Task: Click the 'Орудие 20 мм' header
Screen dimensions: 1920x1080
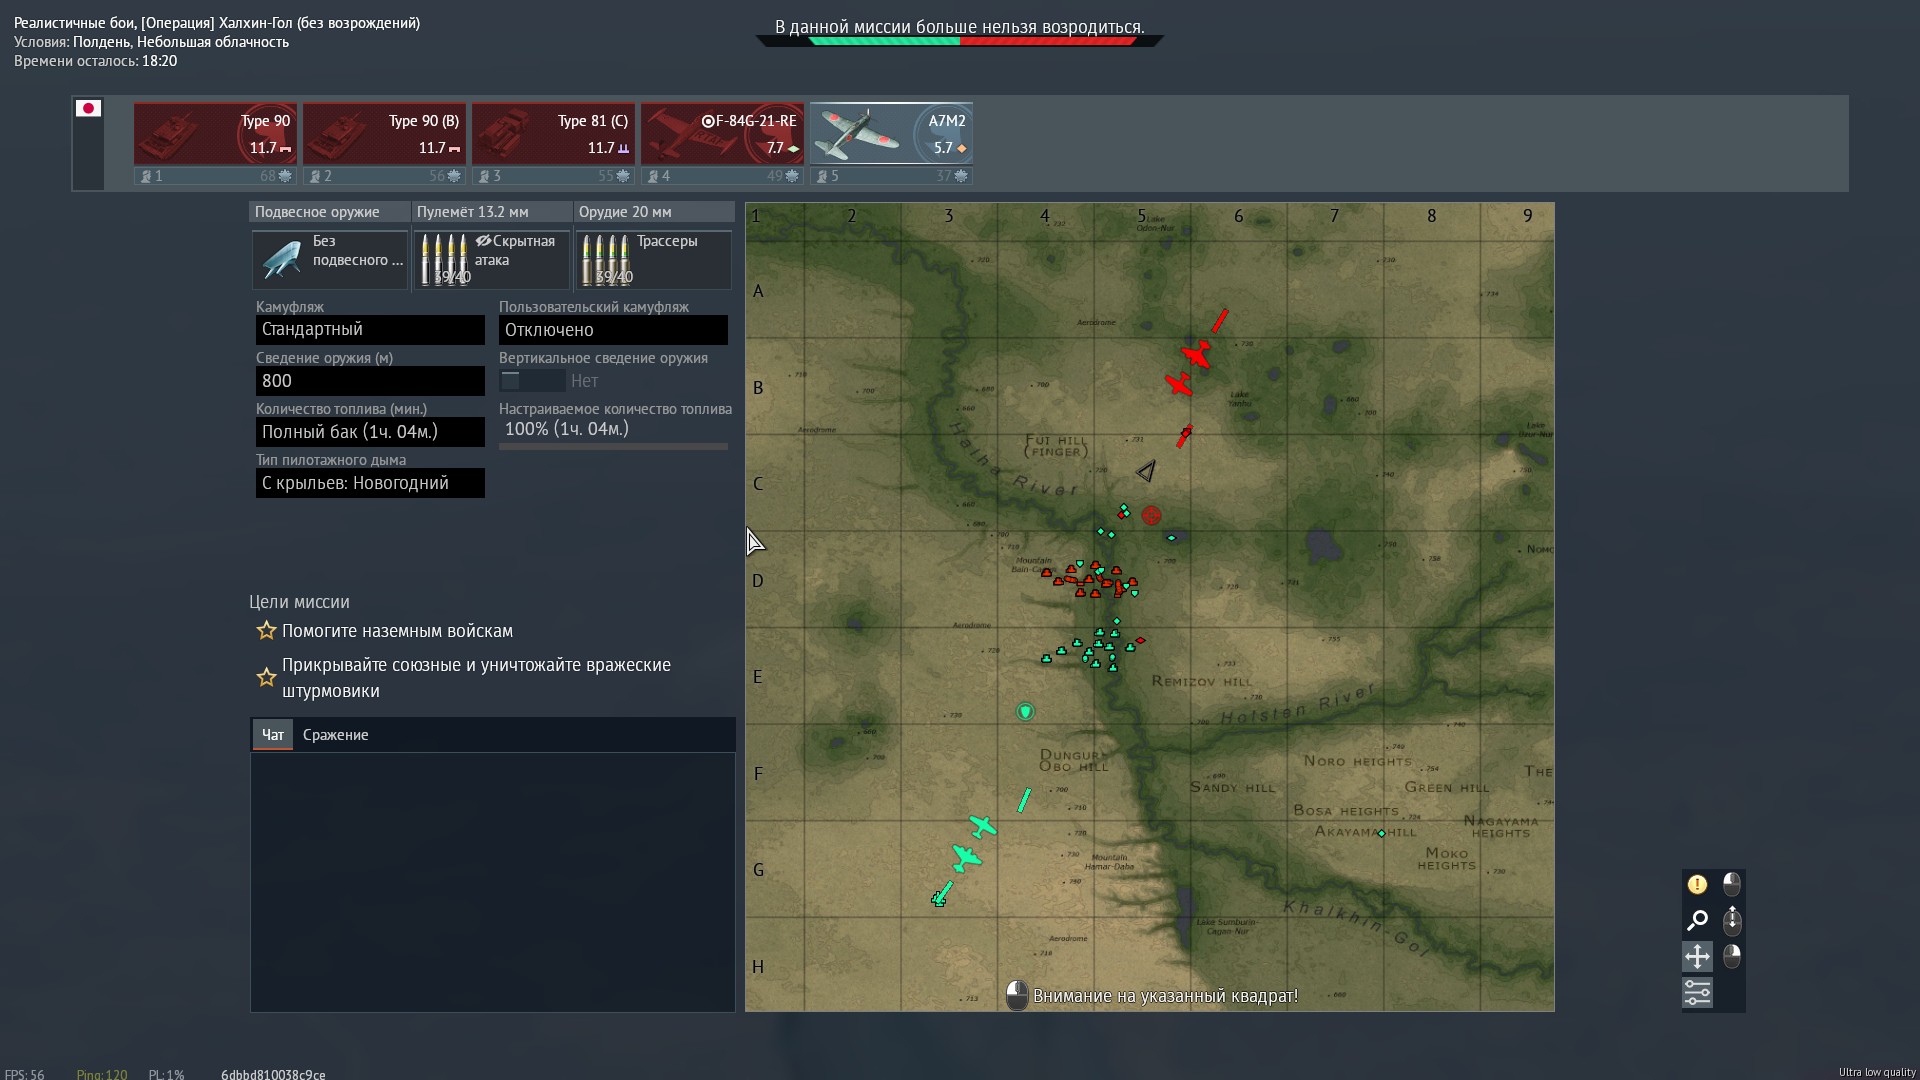Action: [x=654, y=212]
